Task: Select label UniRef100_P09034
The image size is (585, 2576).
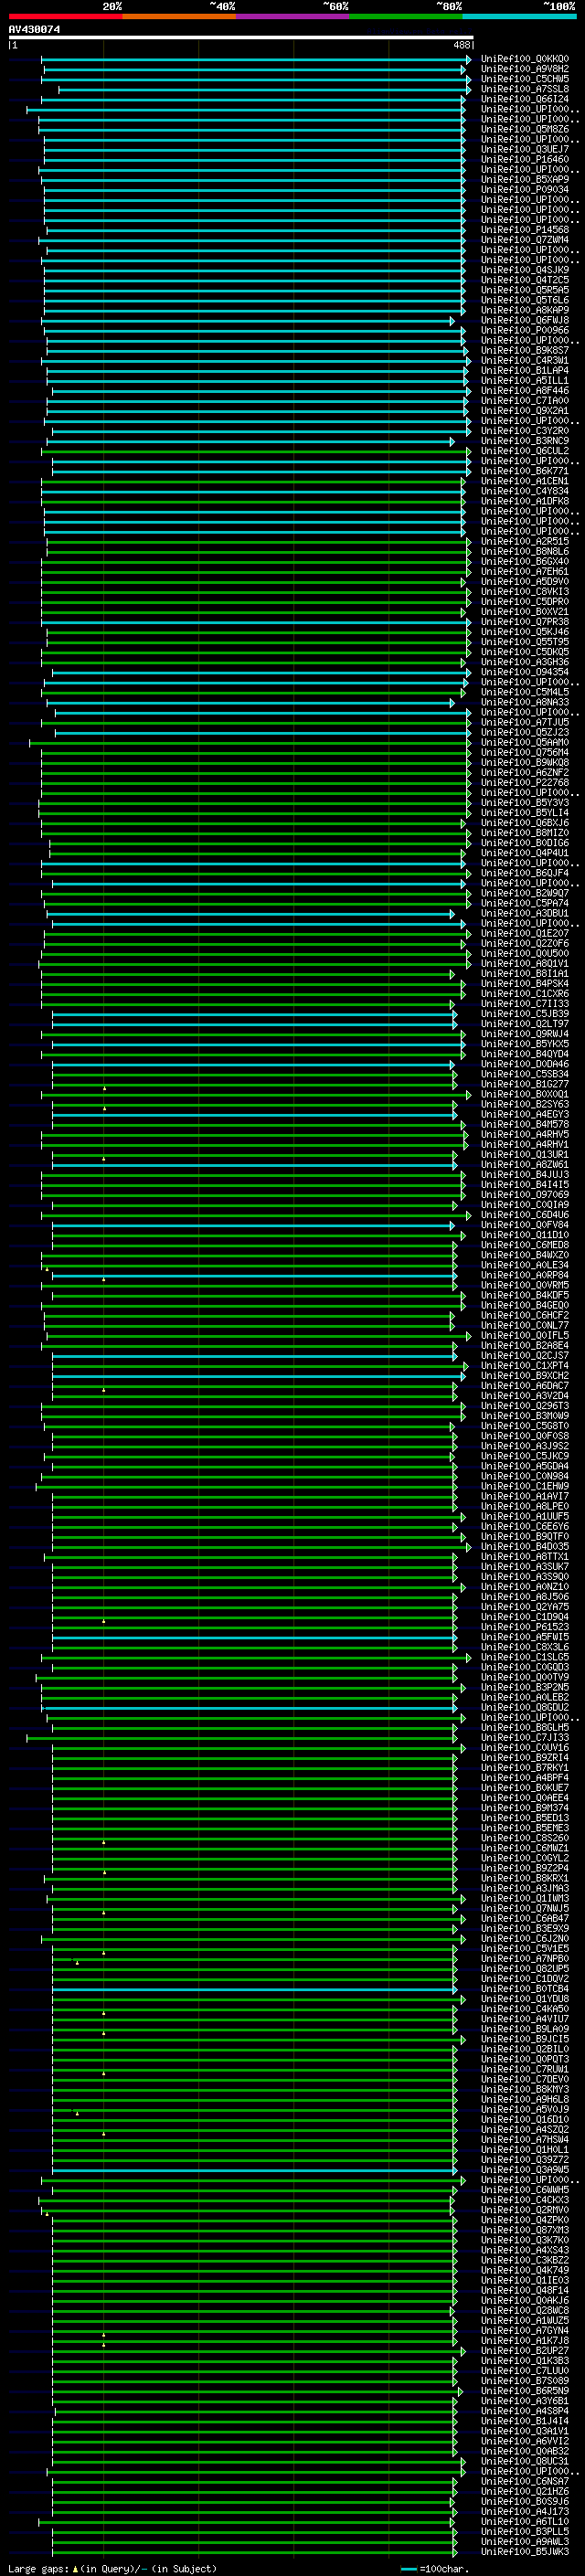Action: click(x=525, y=189)
